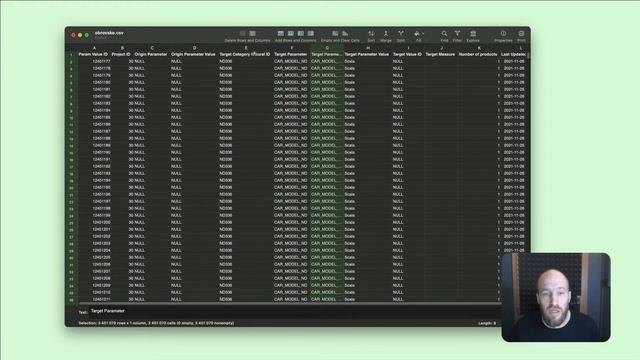Open the Fill dropdown arrow

coord(423,33)
